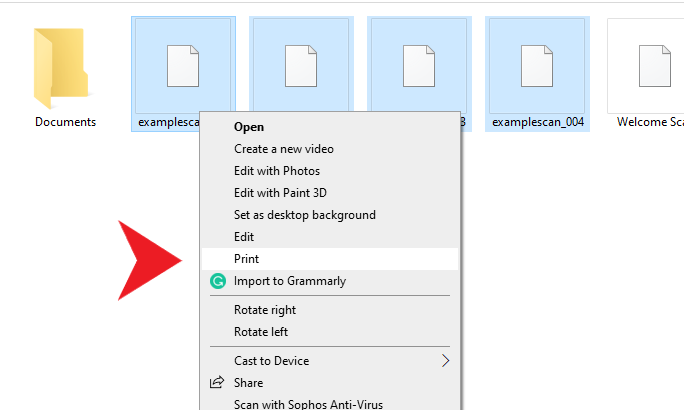Click the examplescan_004 filename label
This screenshot has height=410, width=684.
[x=537, y=122]
